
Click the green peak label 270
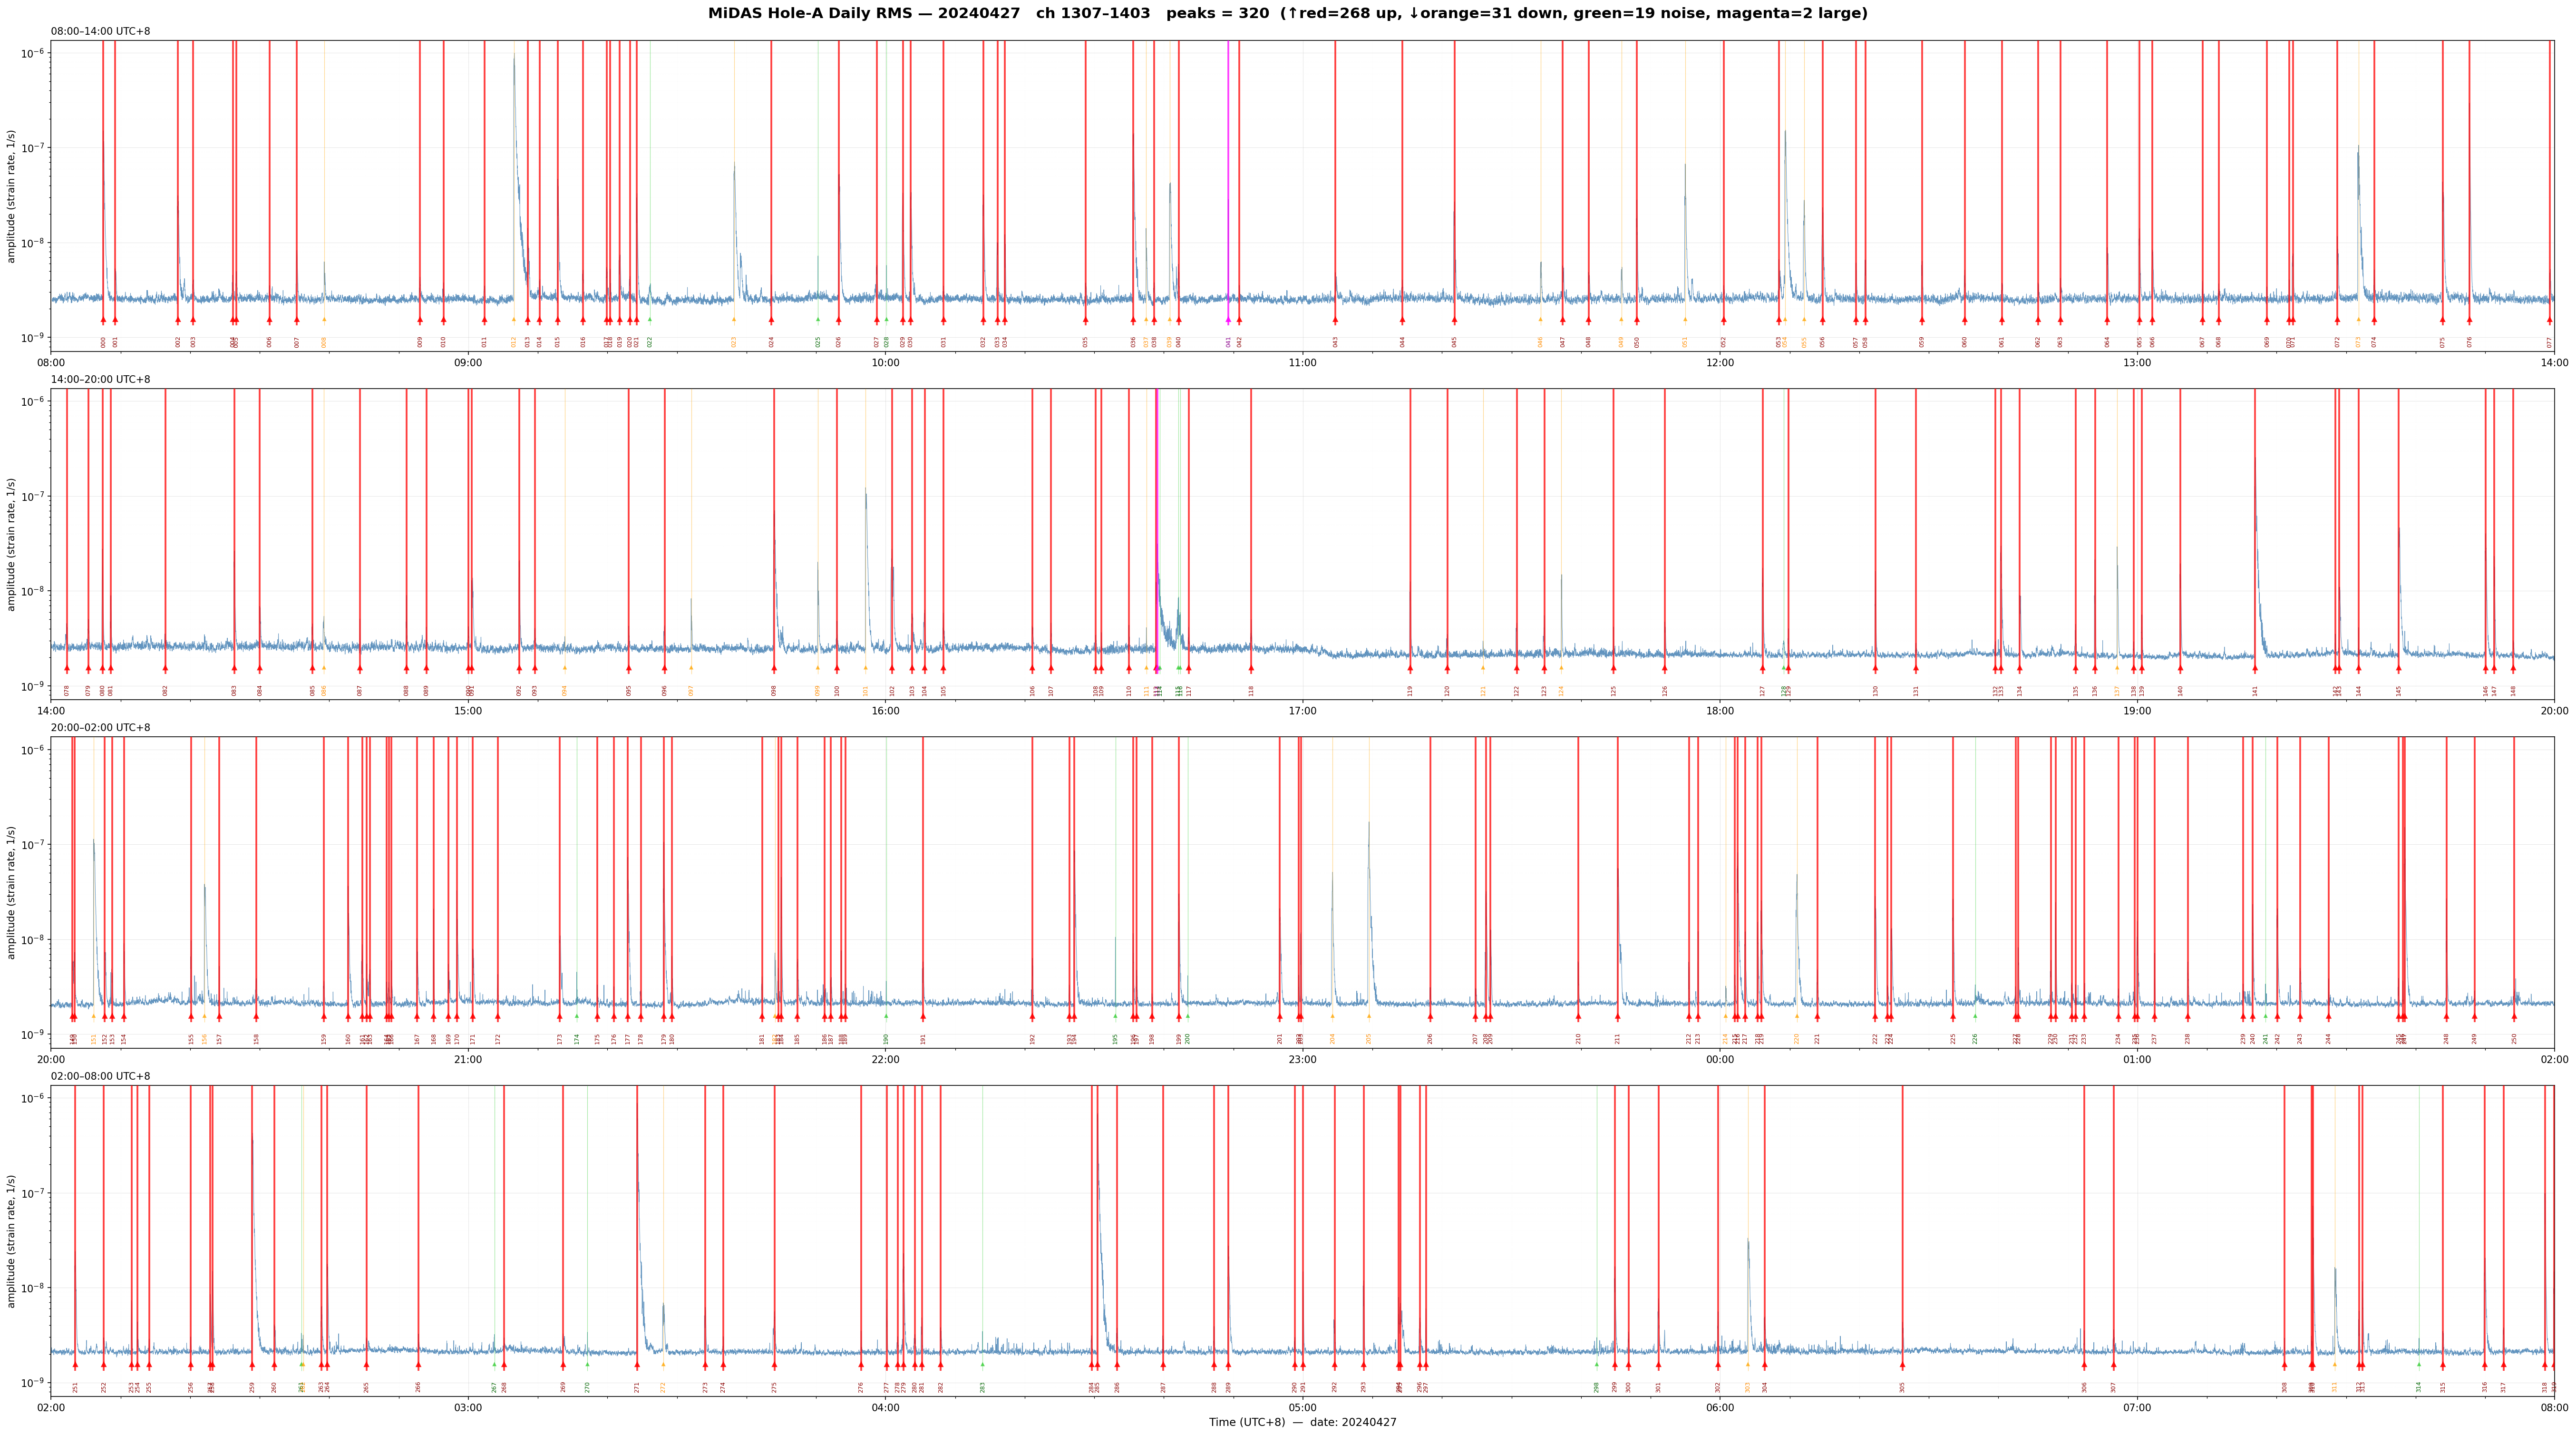click(x=587, y=1387)
